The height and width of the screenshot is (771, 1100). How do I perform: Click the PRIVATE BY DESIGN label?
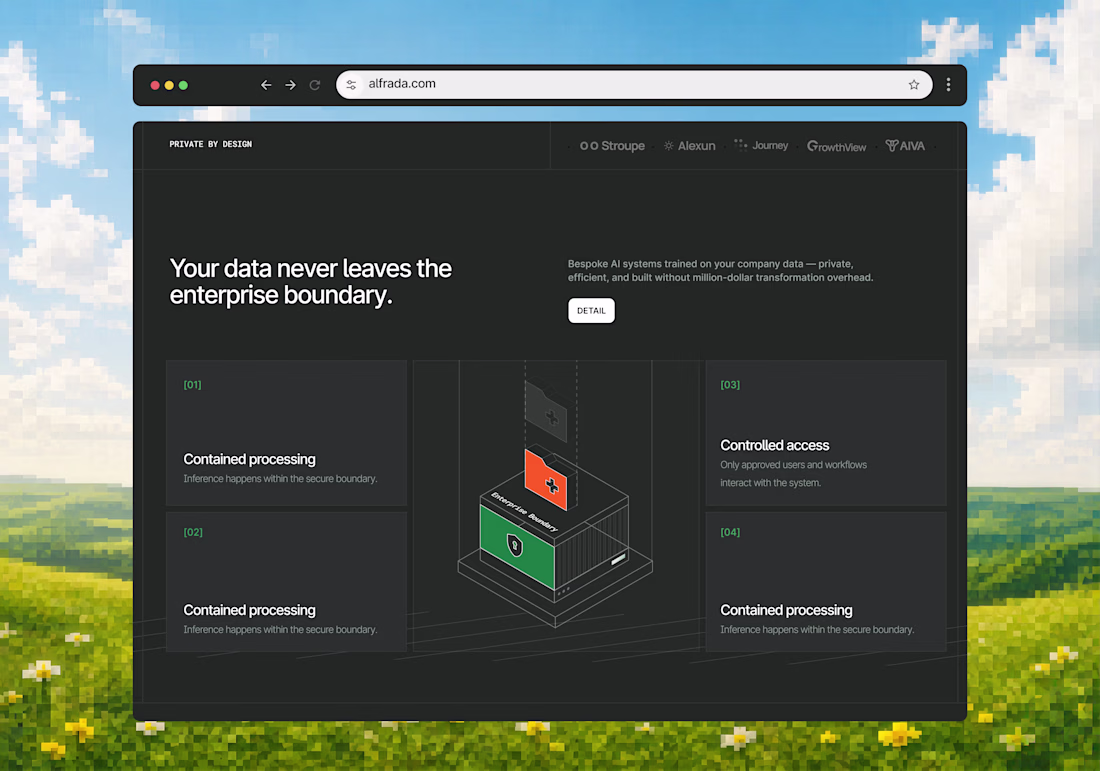[x=210, y=145]
